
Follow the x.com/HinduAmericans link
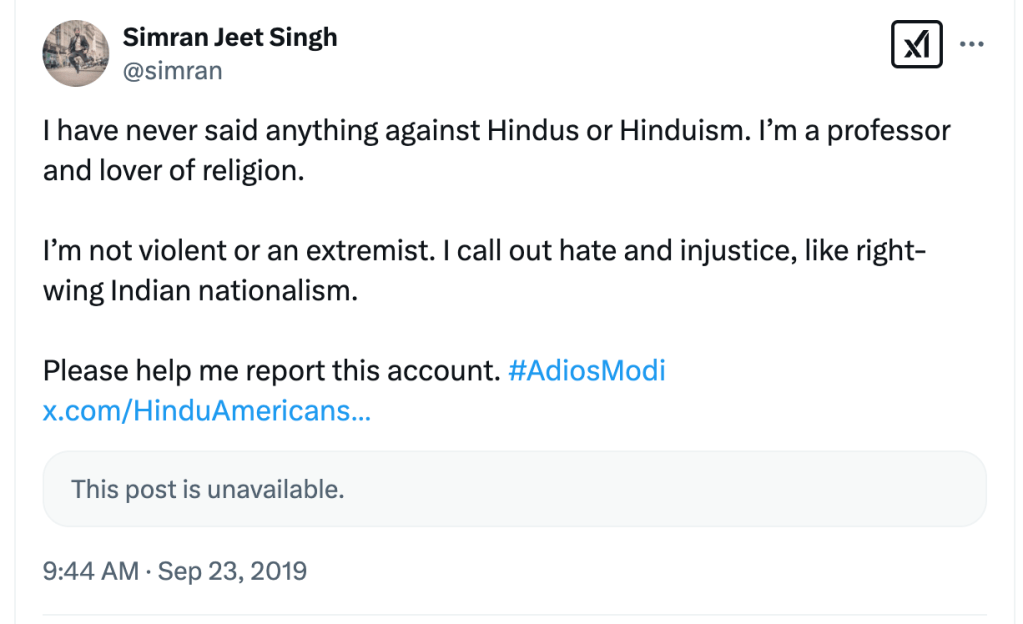[x=206, y=411]
